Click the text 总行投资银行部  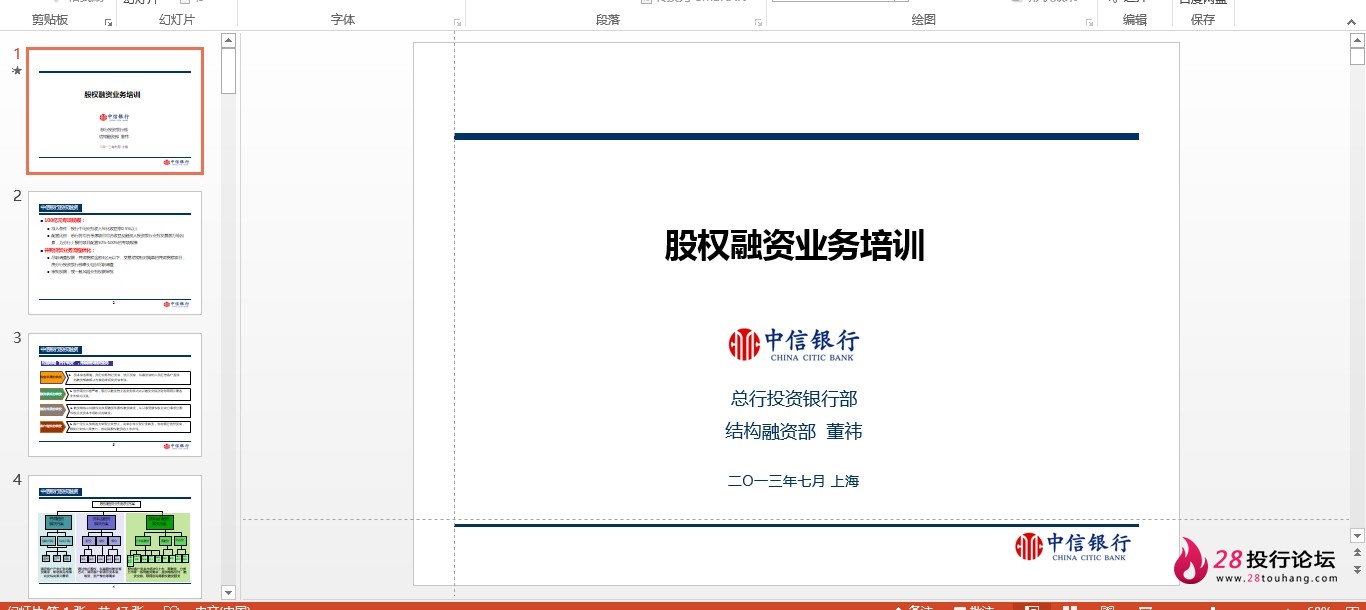coord(794,399)
